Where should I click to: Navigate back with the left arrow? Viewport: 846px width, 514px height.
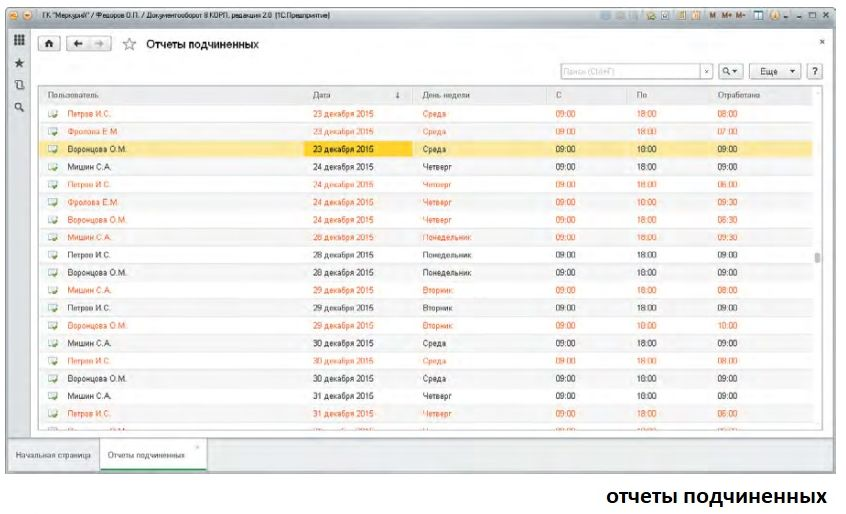(x=79, y=45)
